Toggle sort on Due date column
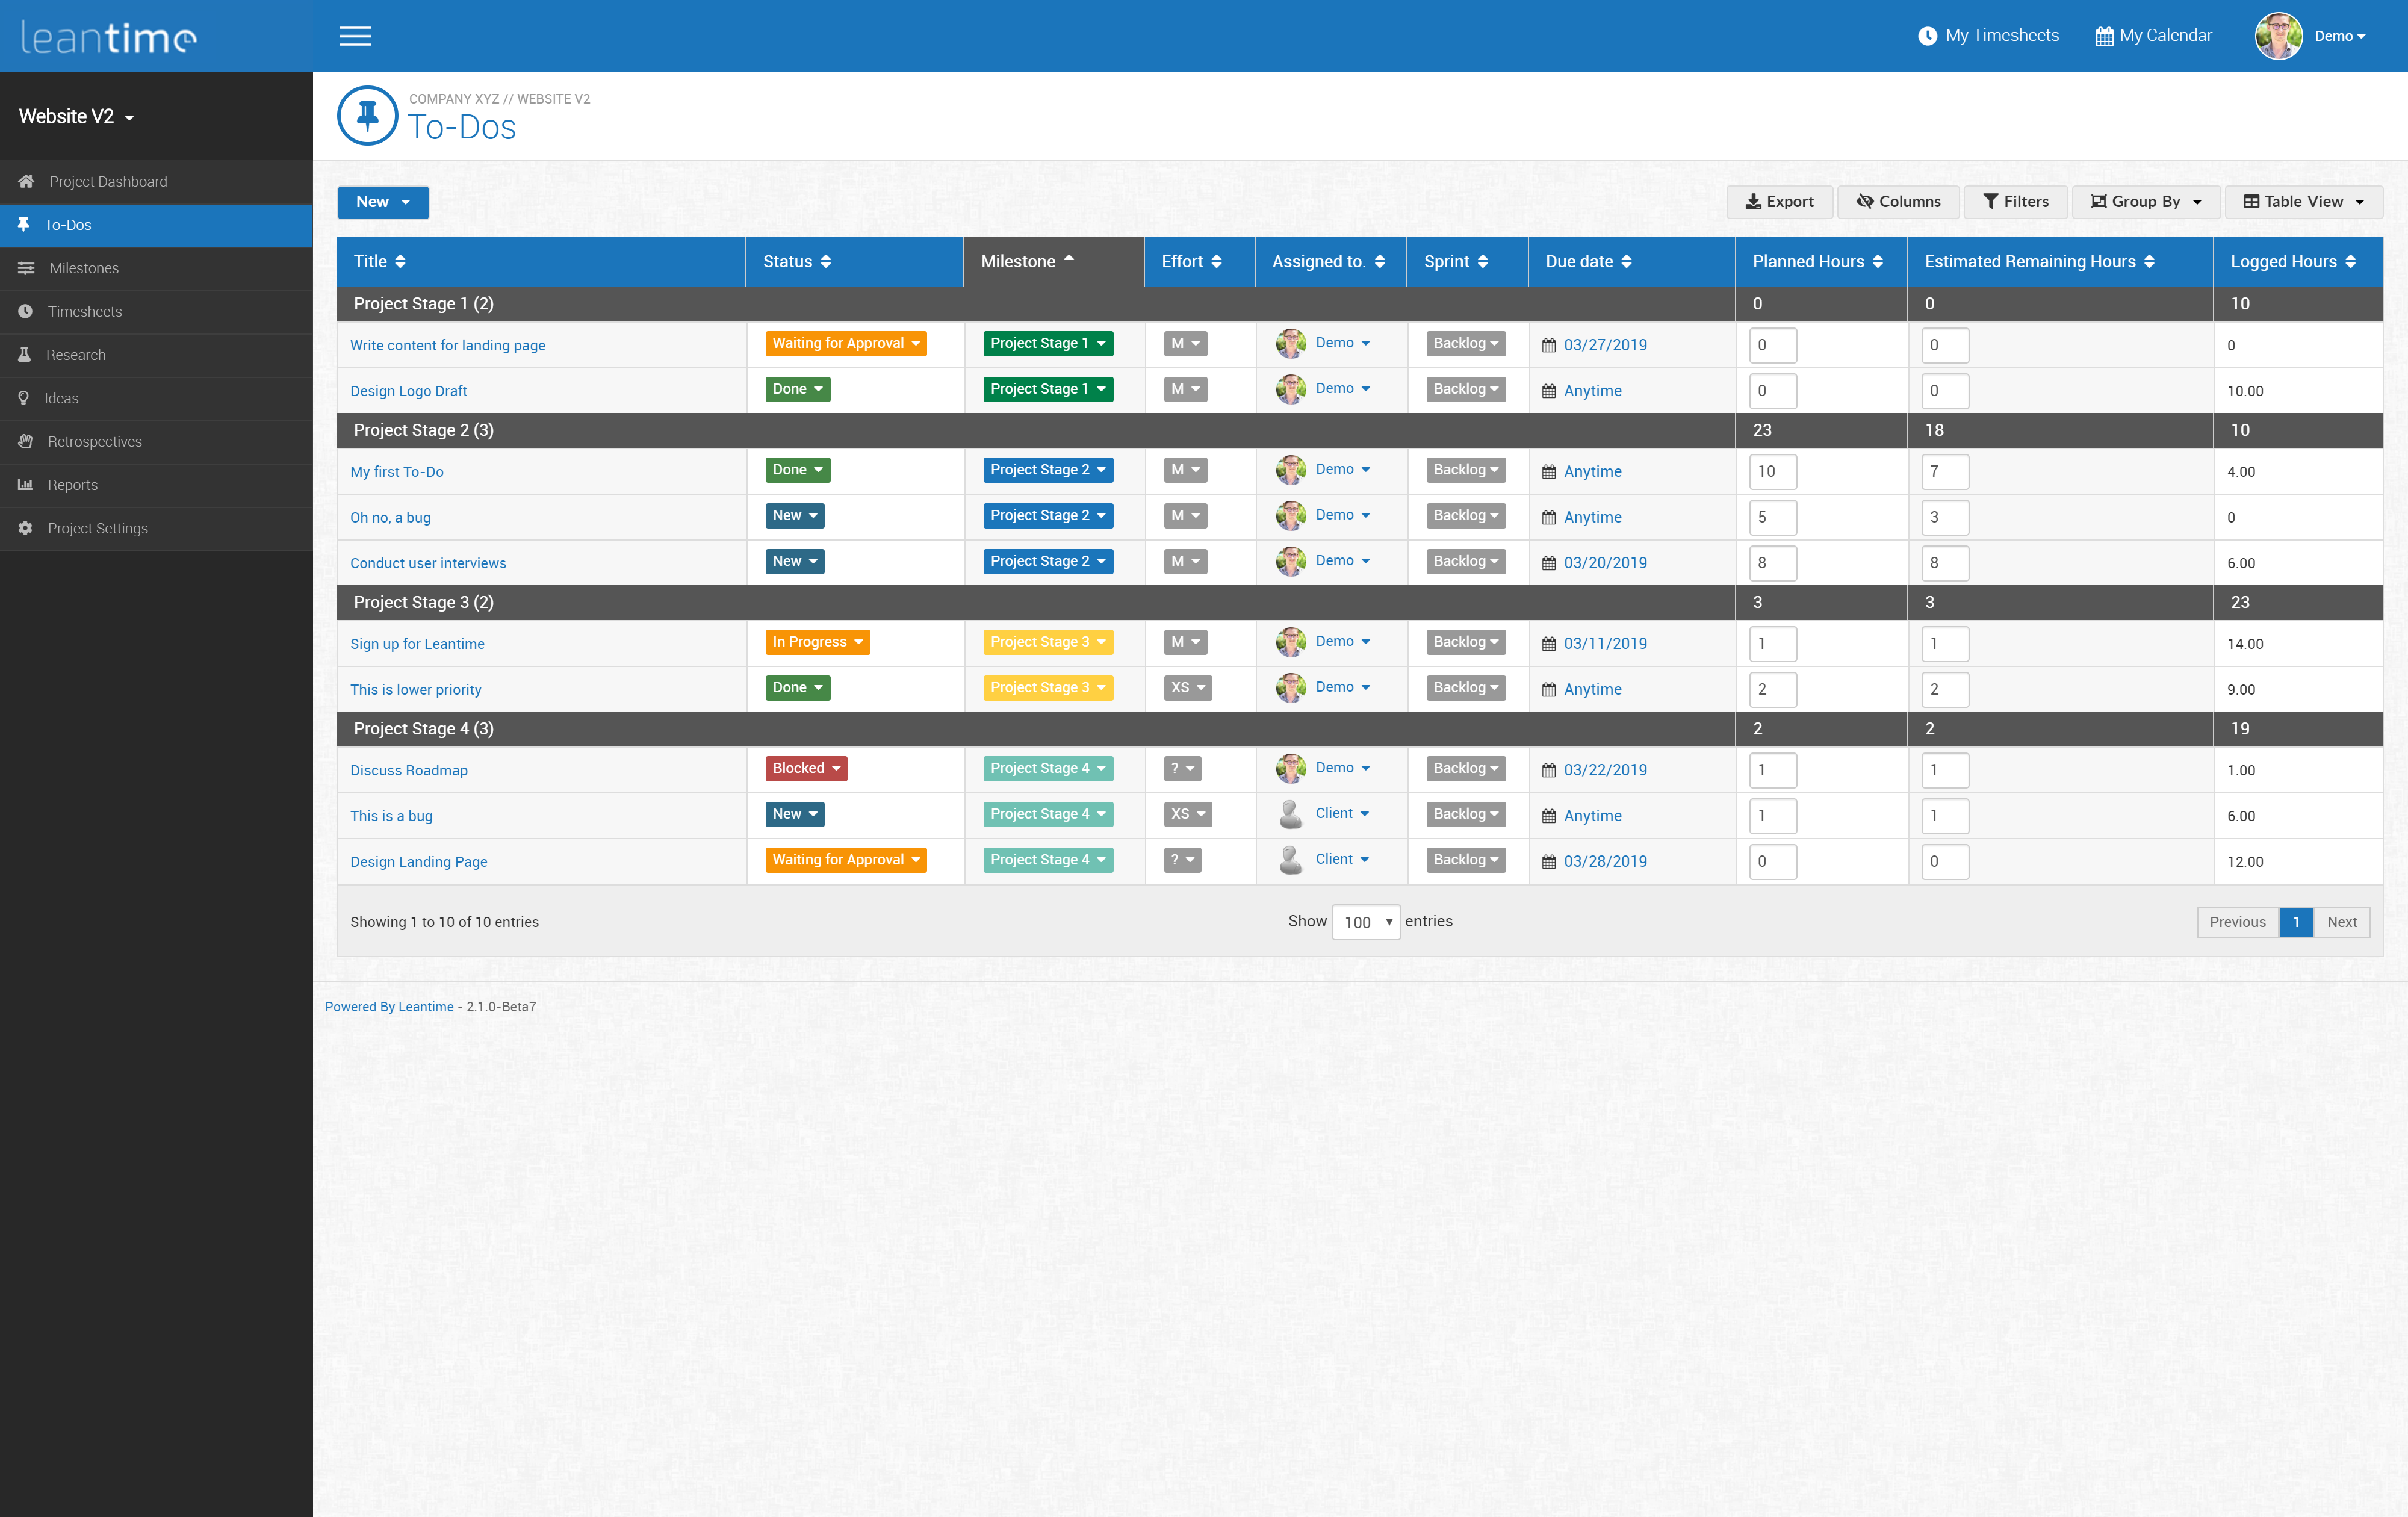The width and height of the screenshot is (2408, 1517). tap(1588, 261)
